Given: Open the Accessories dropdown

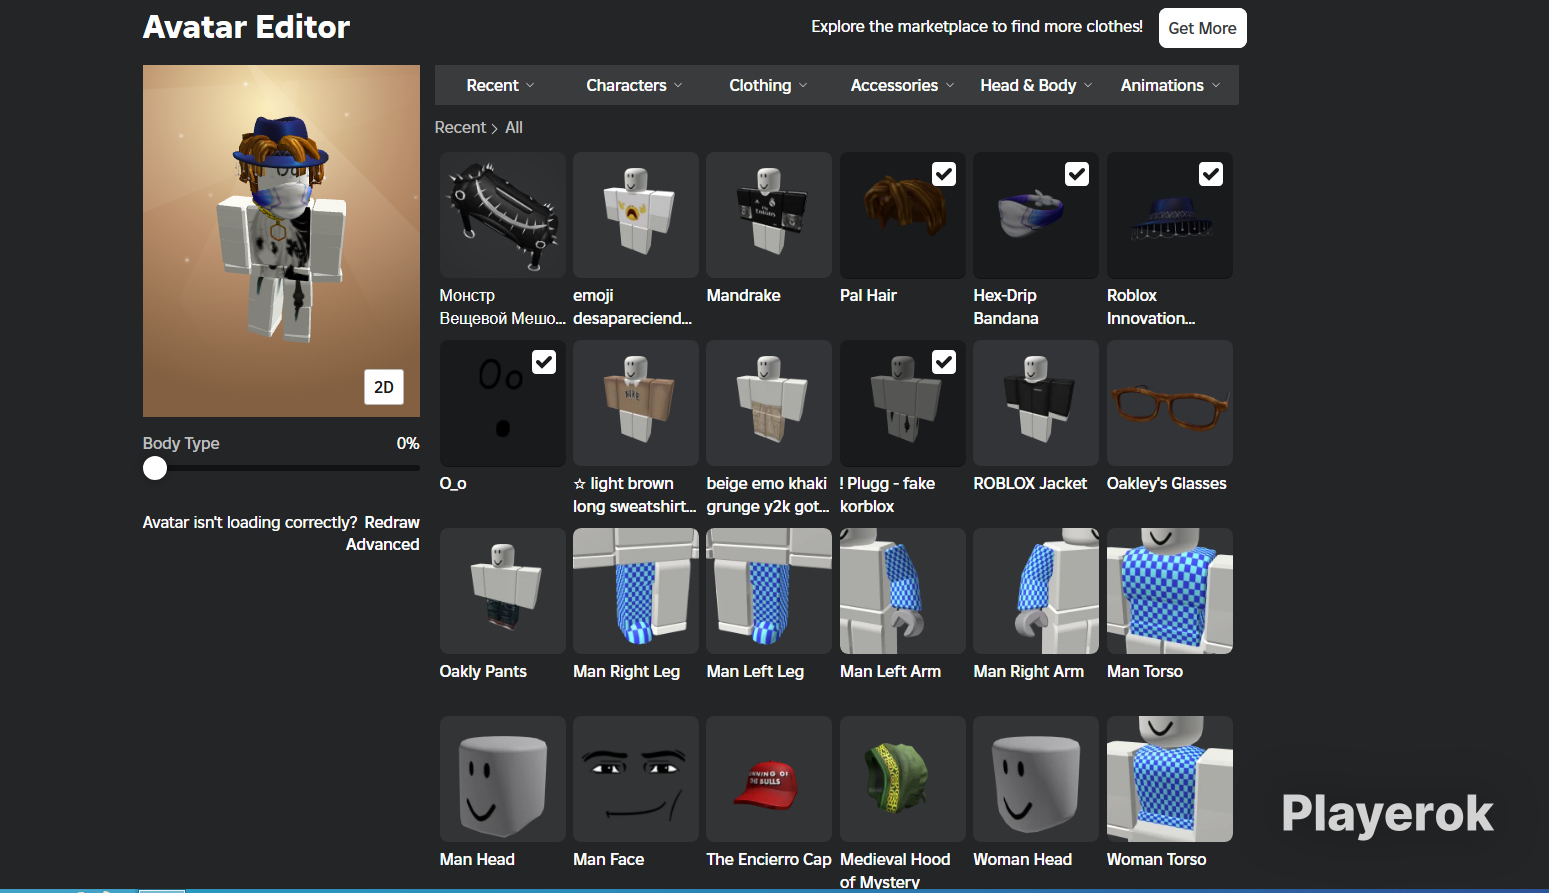Looking at the screenshot, I should [x=902, y=85].
